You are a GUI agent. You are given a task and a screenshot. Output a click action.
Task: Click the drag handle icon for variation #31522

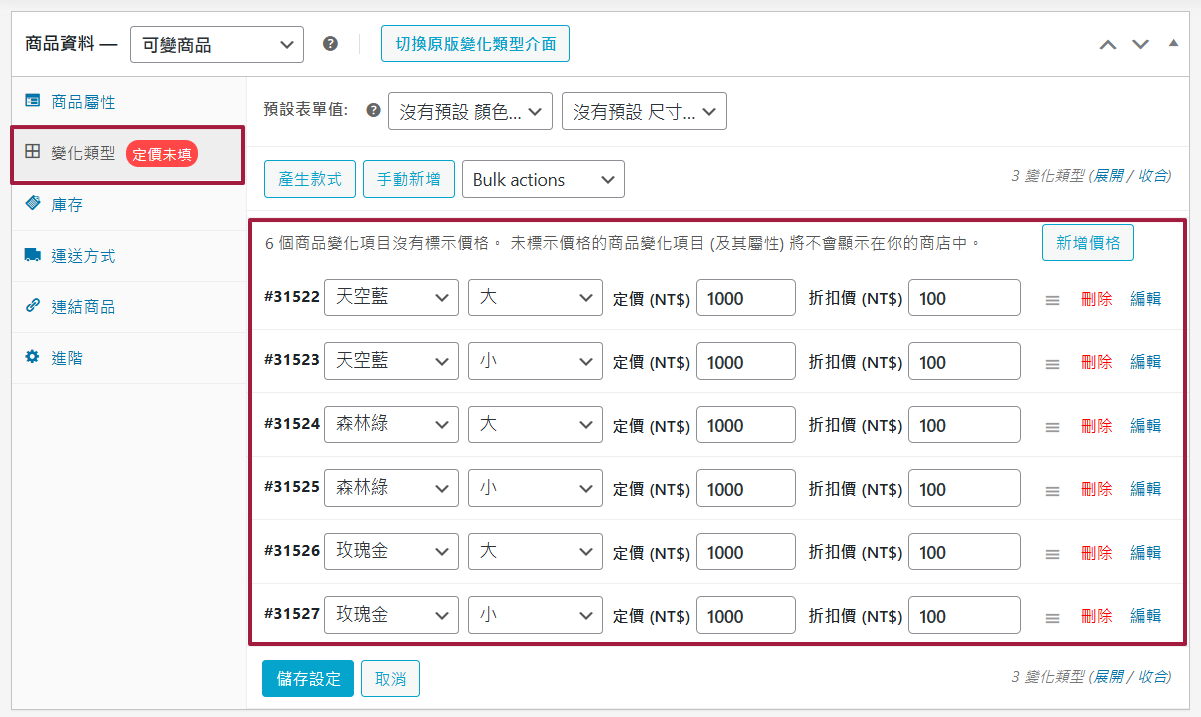coord(1052,299)
